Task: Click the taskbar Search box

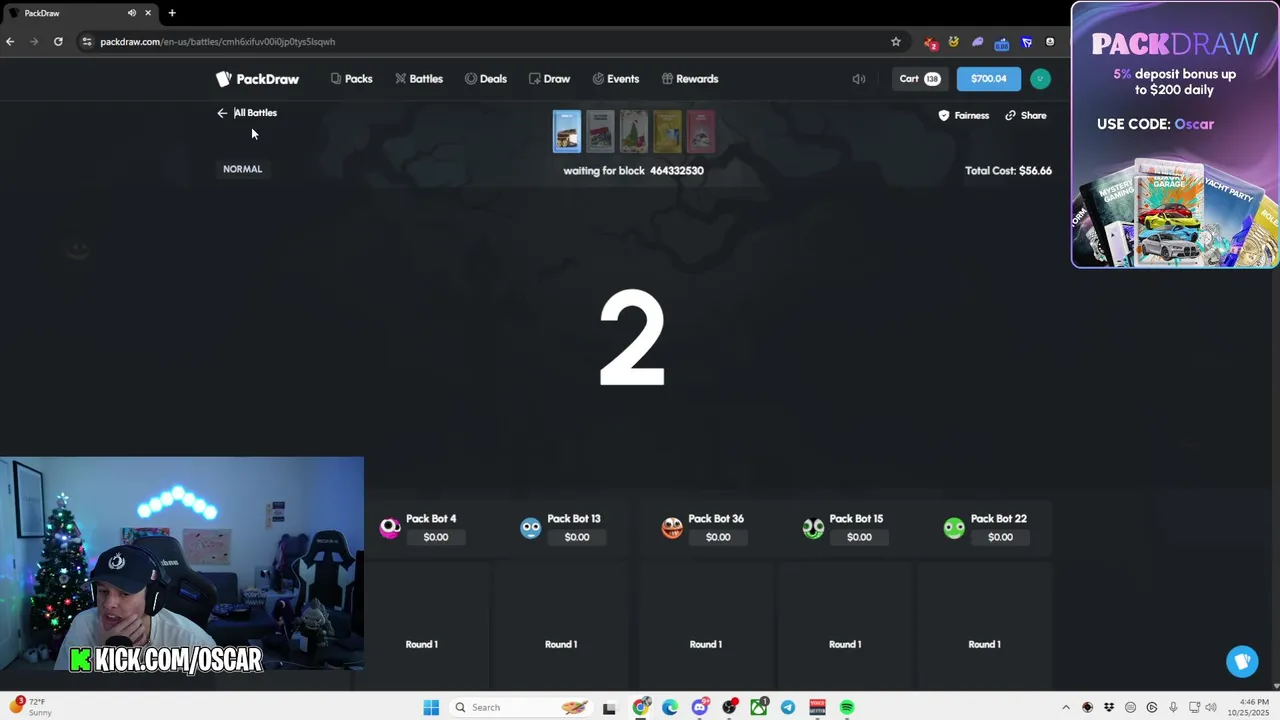Action: point(522,708)
